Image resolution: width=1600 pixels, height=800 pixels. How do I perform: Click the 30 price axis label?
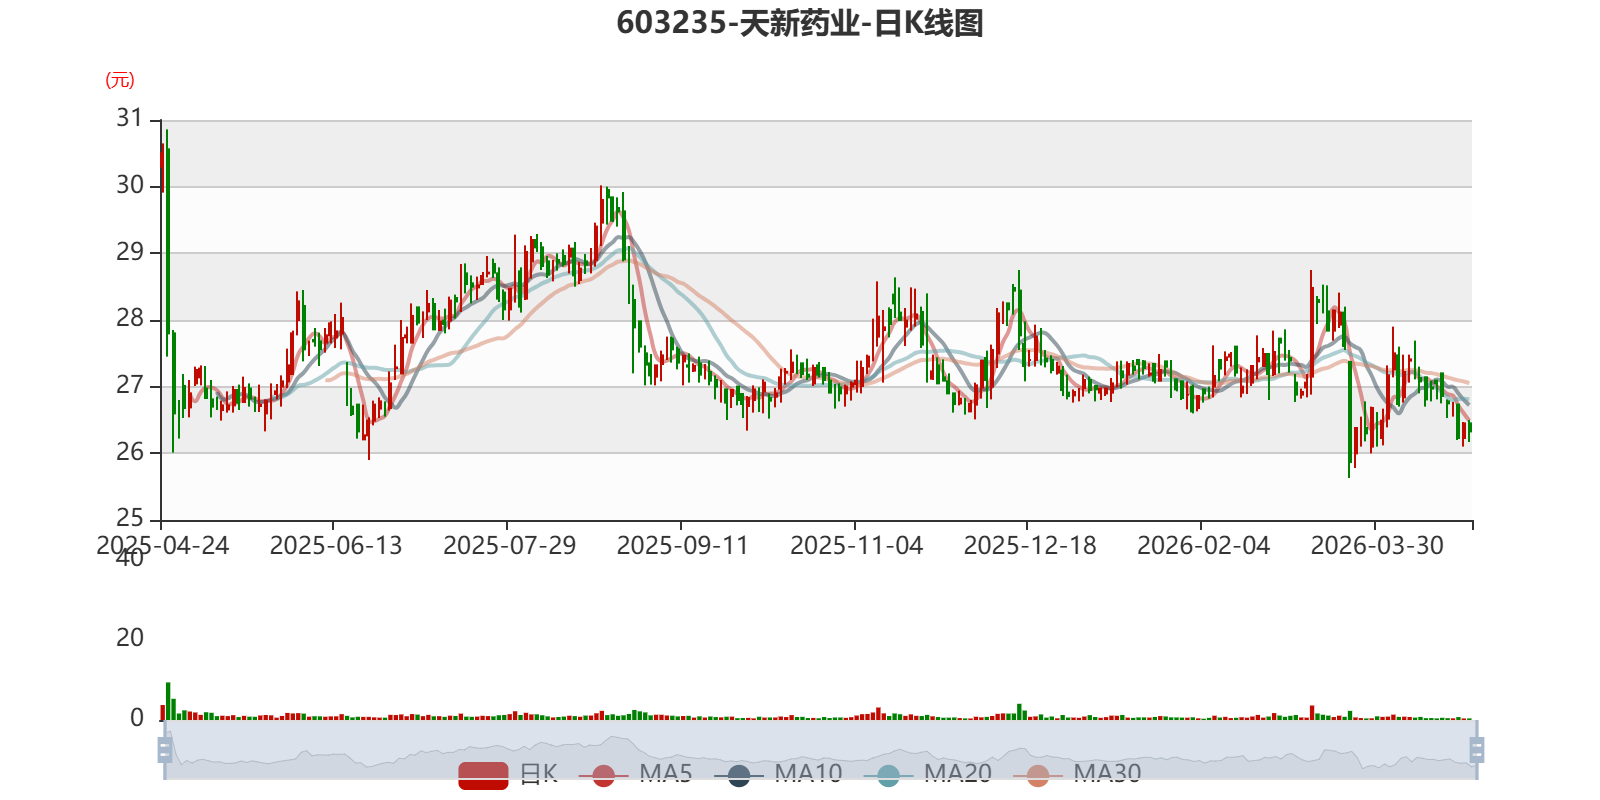130,185
